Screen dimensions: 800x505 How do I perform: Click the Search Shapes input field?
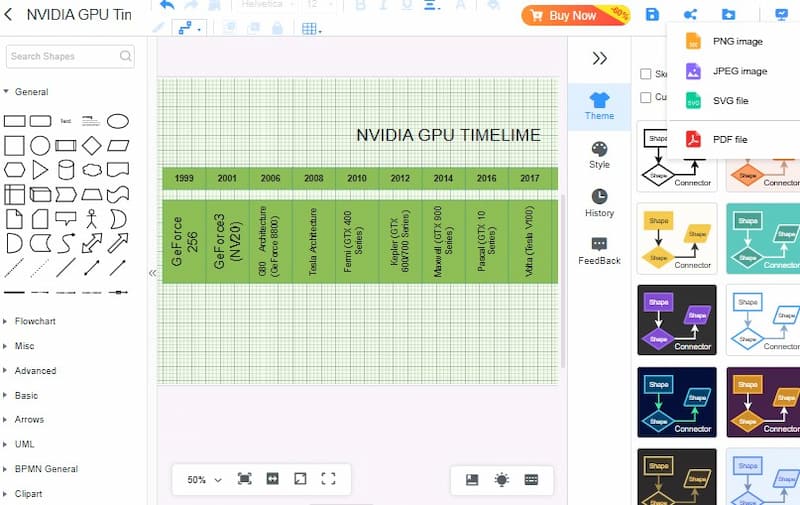click(x=70, y=56)
